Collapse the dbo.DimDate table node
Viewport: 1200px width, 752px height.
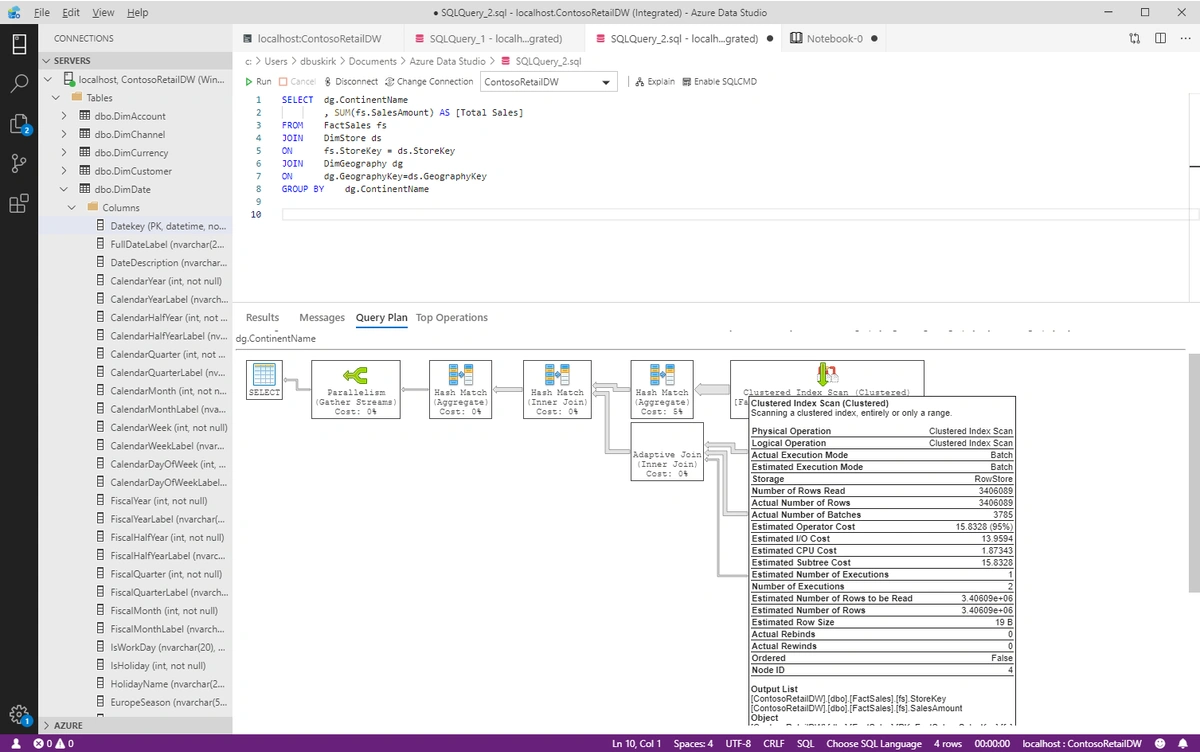[64, 189]
